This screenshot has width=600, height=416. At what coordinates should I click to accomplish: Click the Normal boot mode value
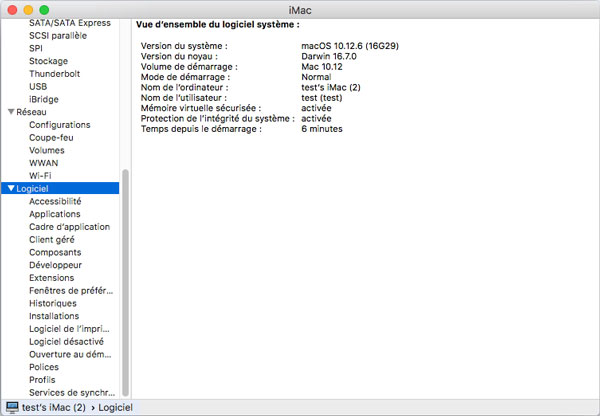316,77
